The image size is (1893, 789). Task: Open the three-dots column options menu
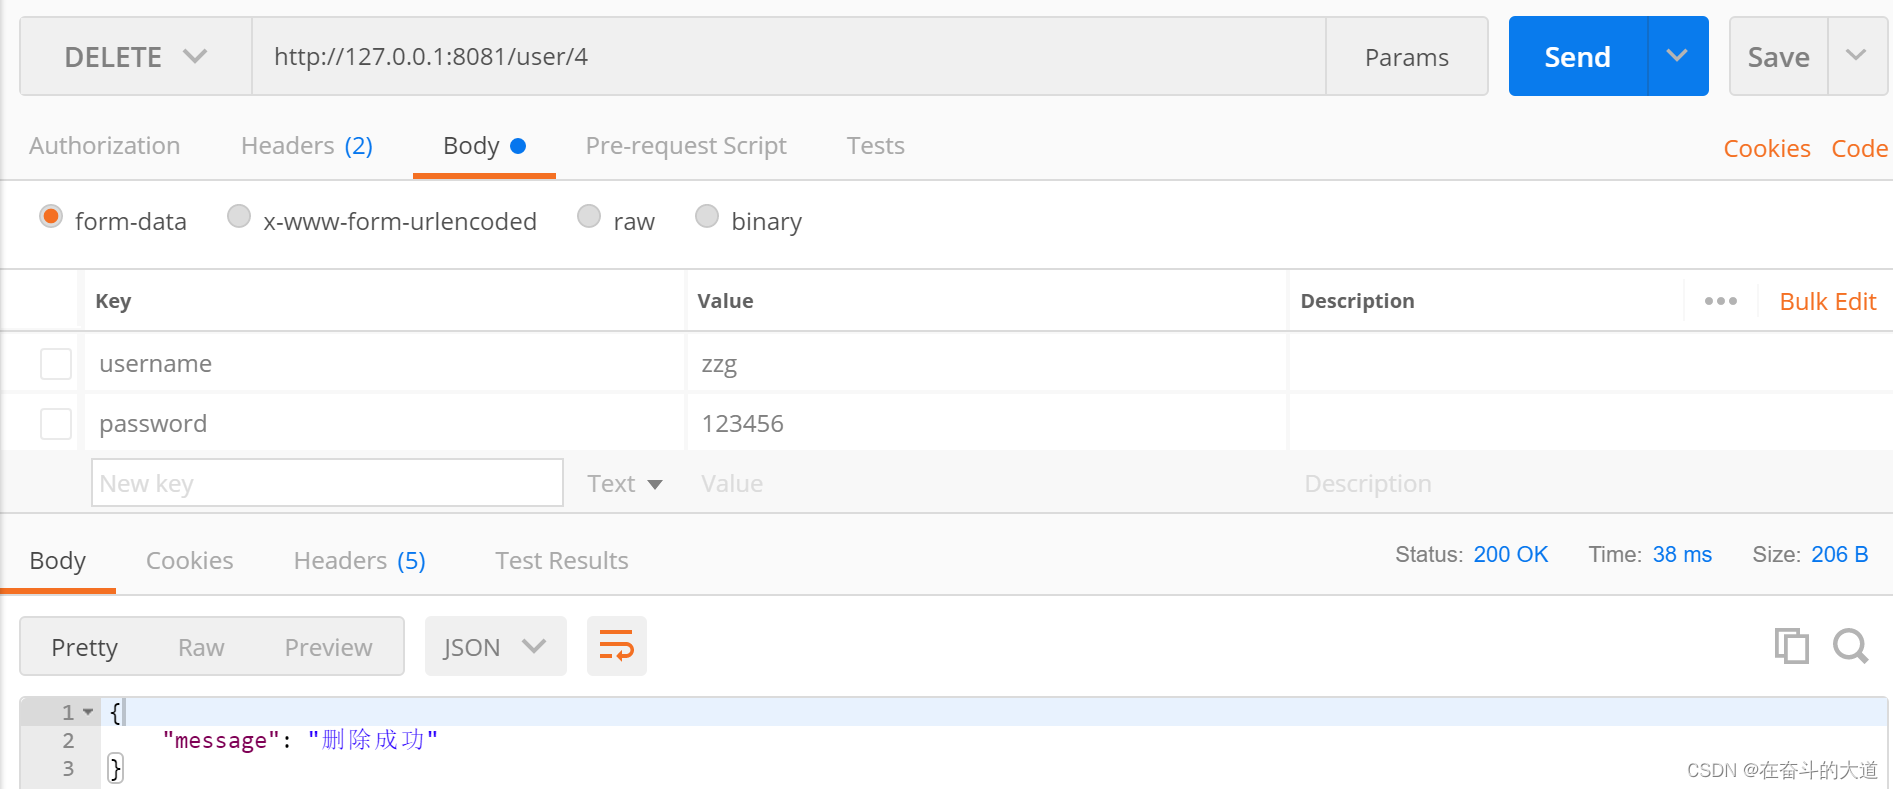coord(1720,301)
